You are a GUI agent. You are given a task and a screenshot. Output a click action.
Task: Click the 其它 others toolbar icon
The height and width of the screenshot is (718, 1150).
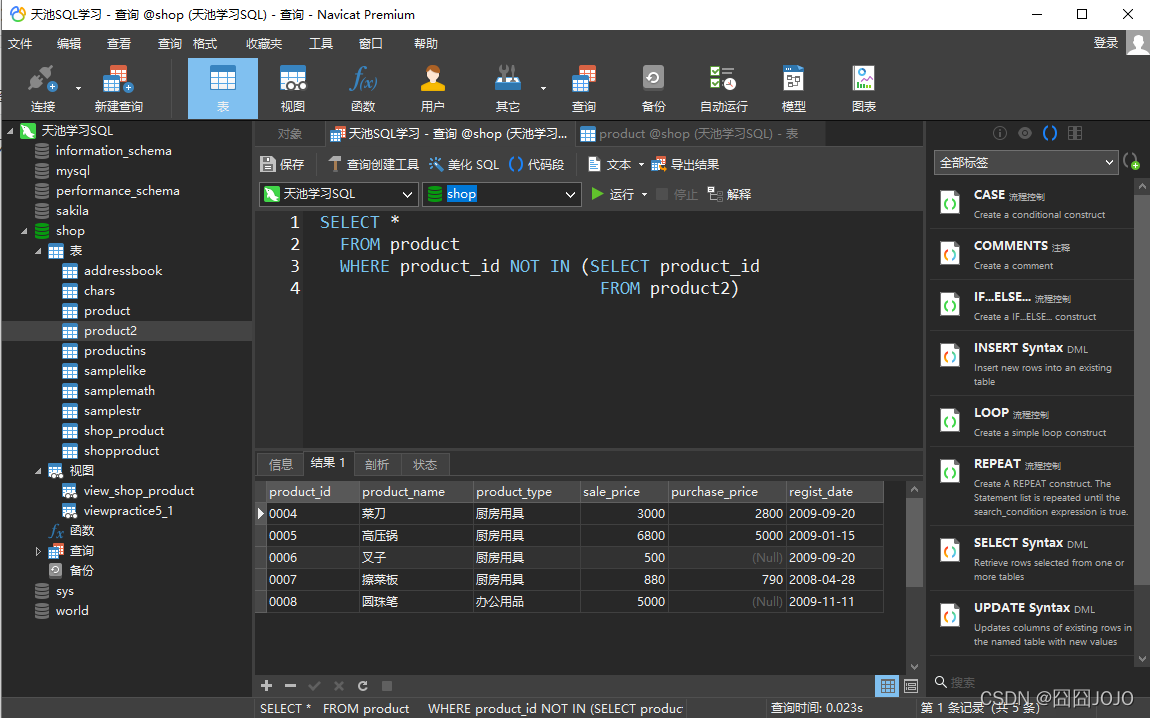(508, 89)
